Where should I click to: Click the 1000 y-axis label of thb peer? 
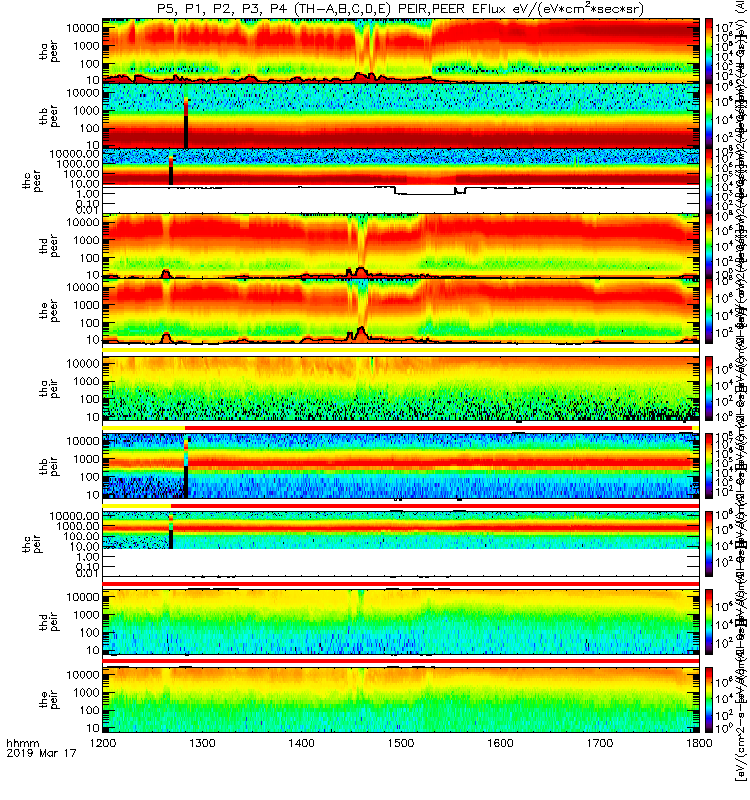point(86,111)
